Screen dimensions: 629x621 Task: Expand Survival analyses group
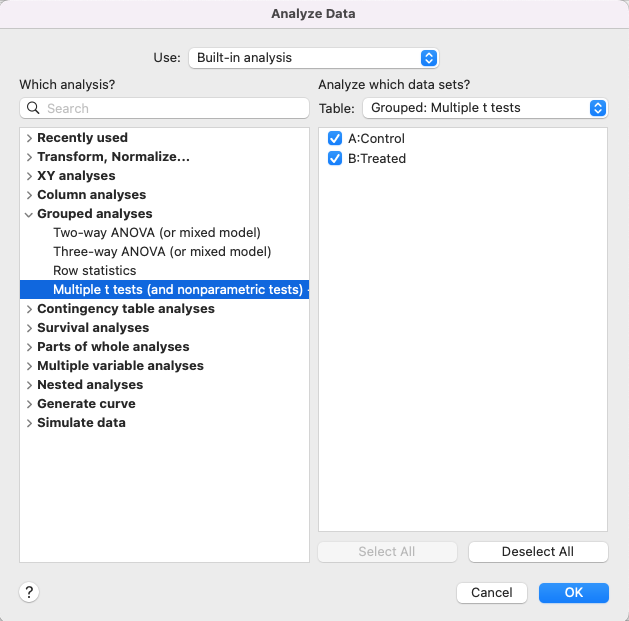29,328
